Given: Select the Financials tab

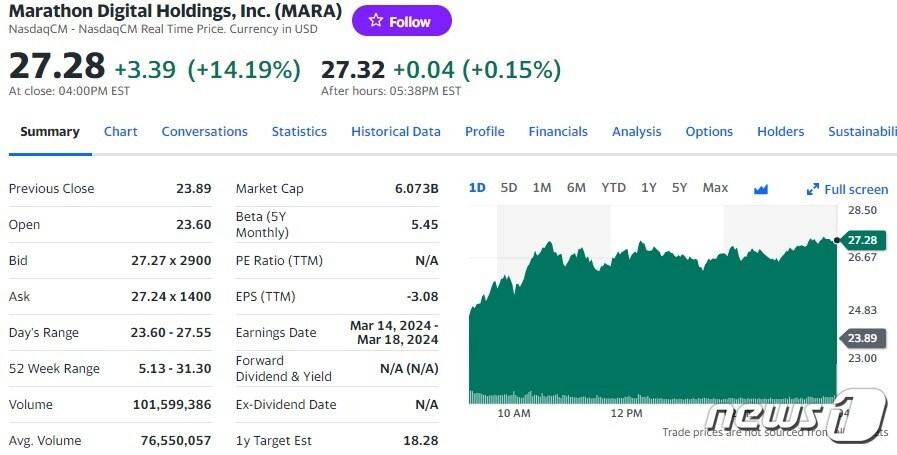Looking at the screenshot, I should point(558,131).
